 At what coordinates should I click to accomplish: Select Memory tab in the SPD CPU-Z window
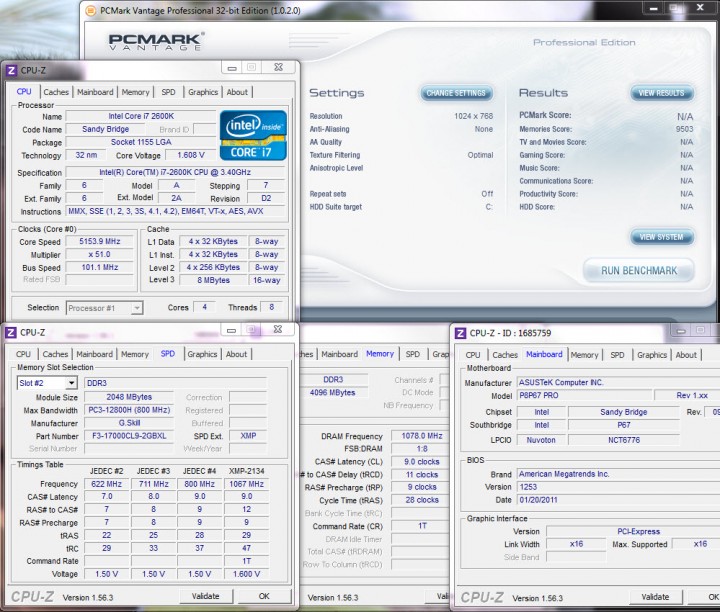[135, 354]
